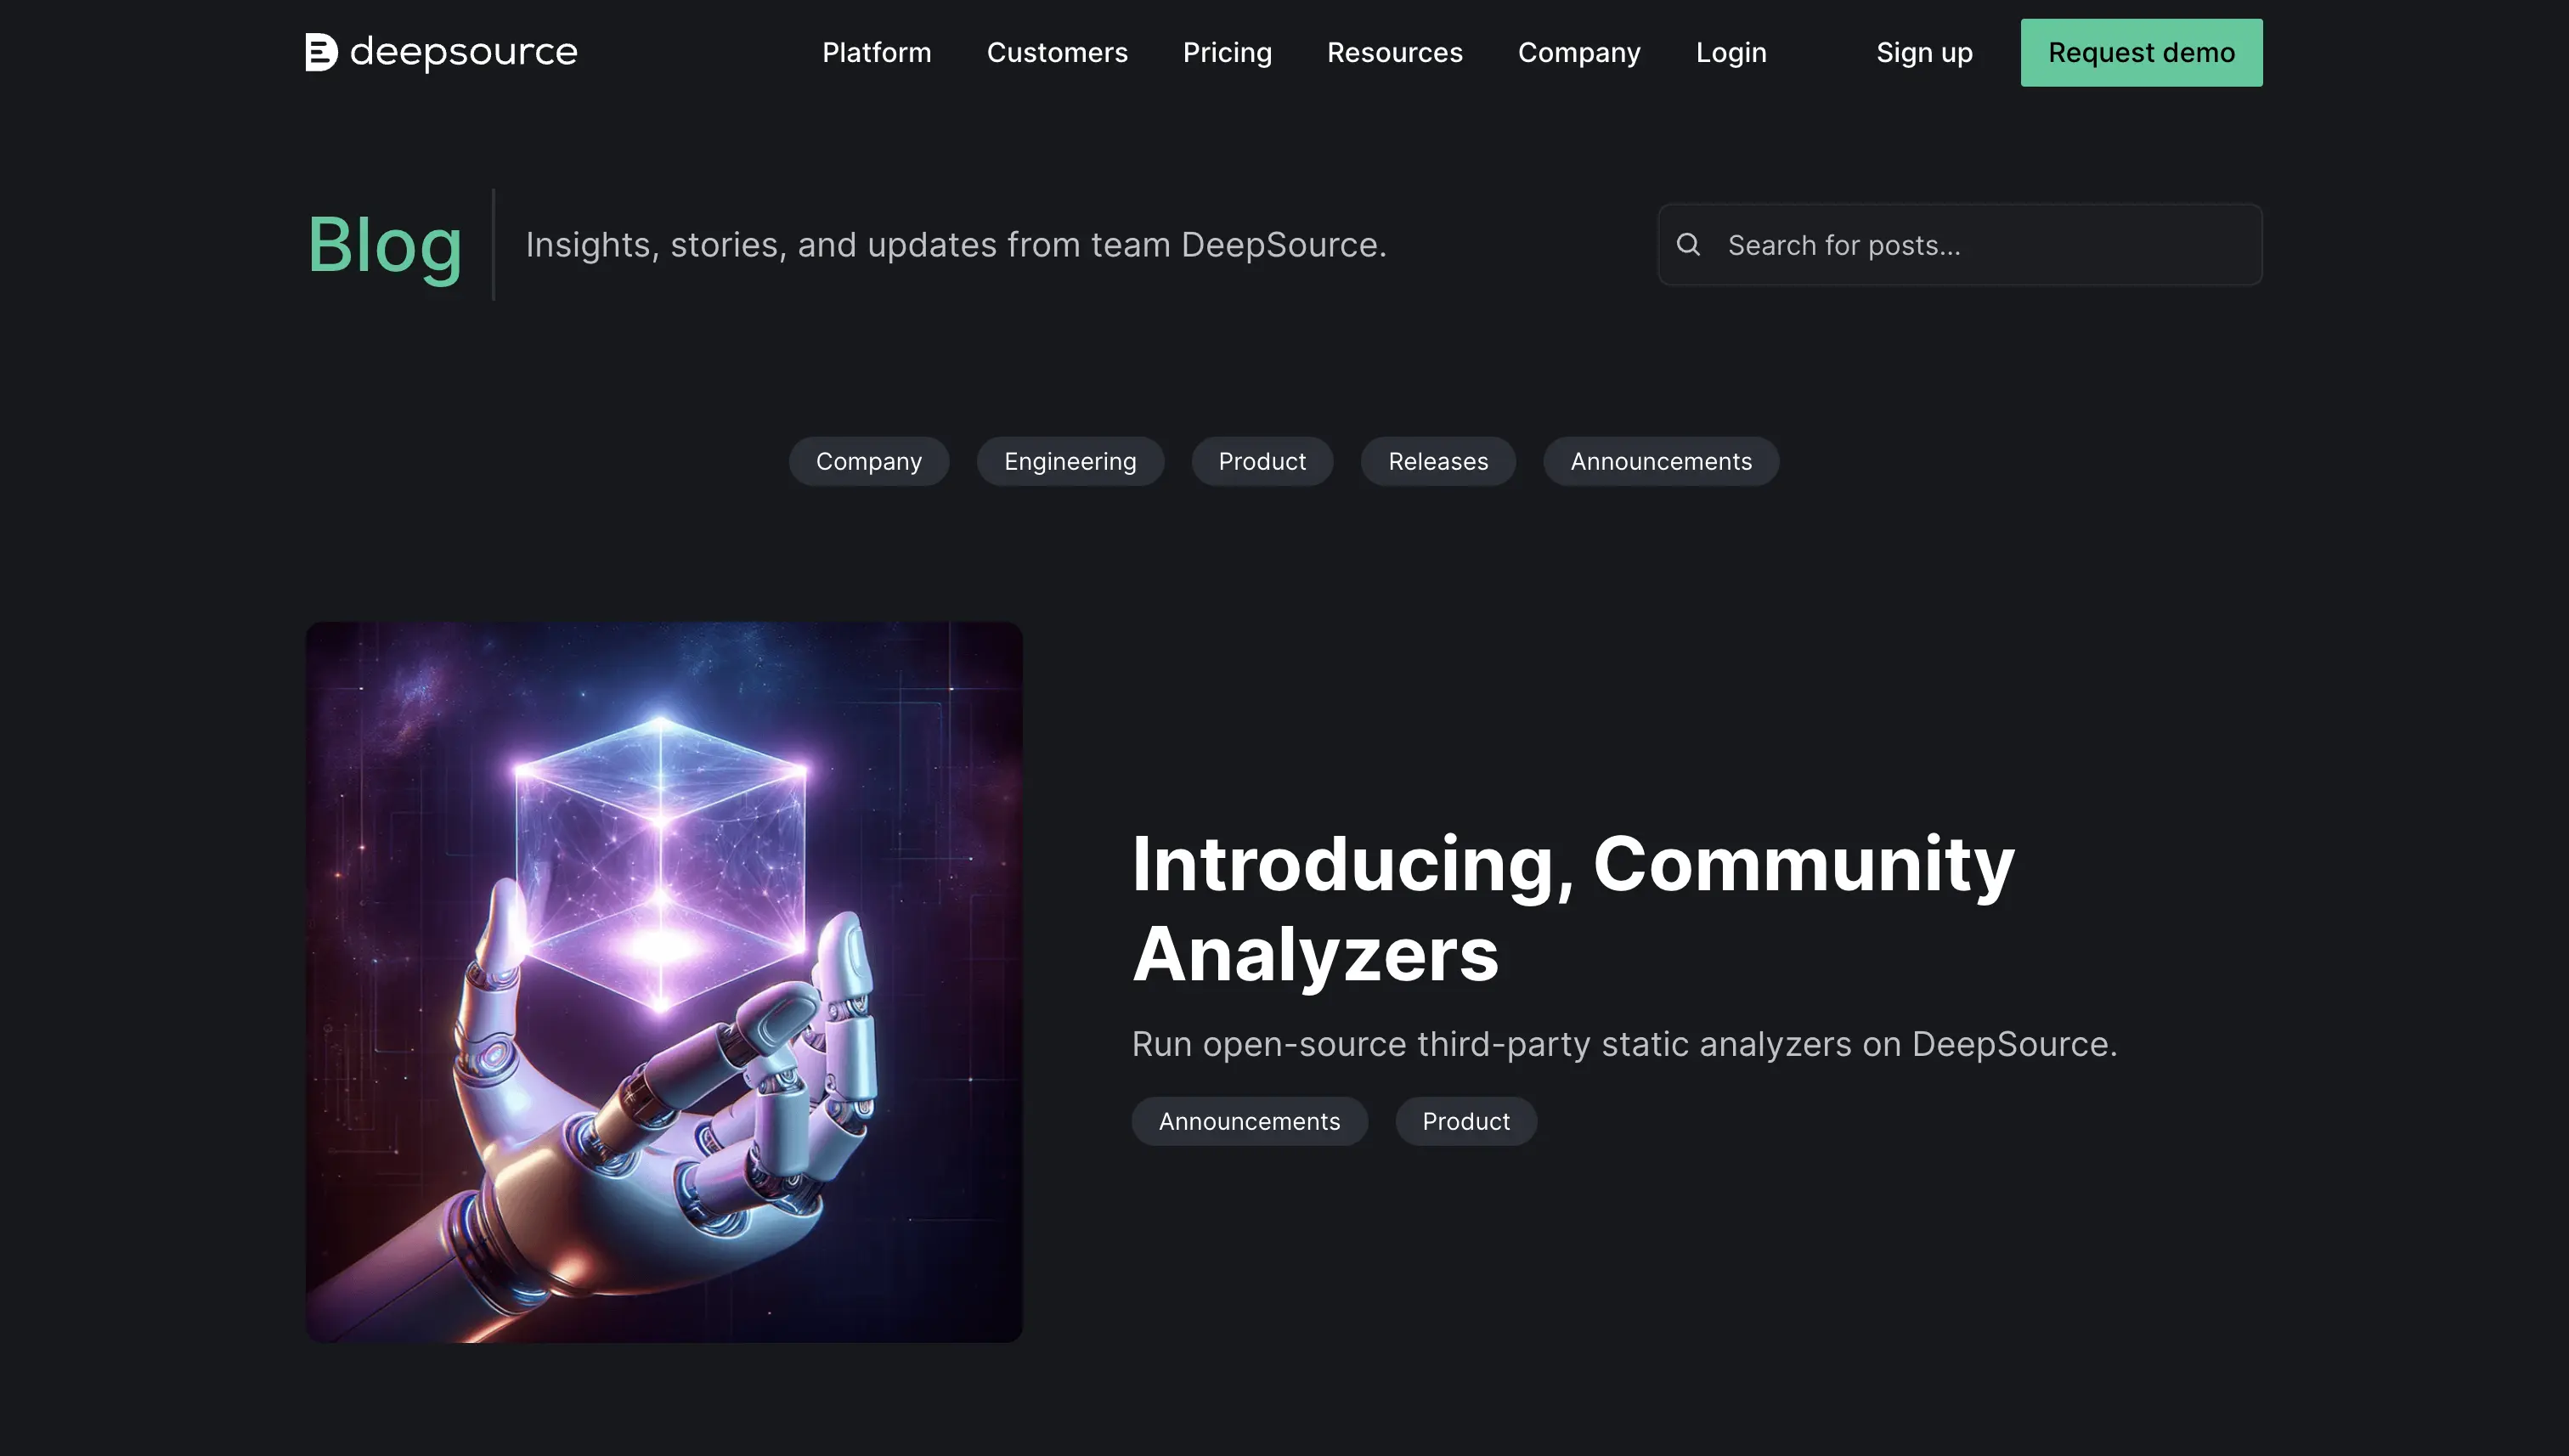Filter posts by Engineering category

[1070, 461]
